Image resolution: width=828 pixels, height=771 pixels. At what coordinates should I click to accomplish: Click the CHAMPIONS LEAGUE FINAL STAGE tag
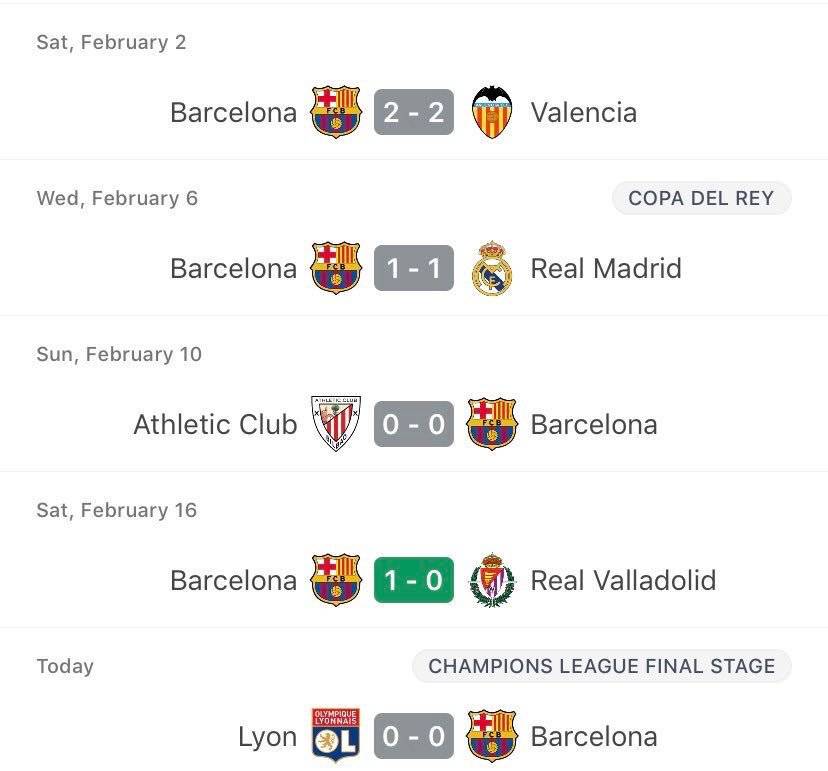pos(601,666)
